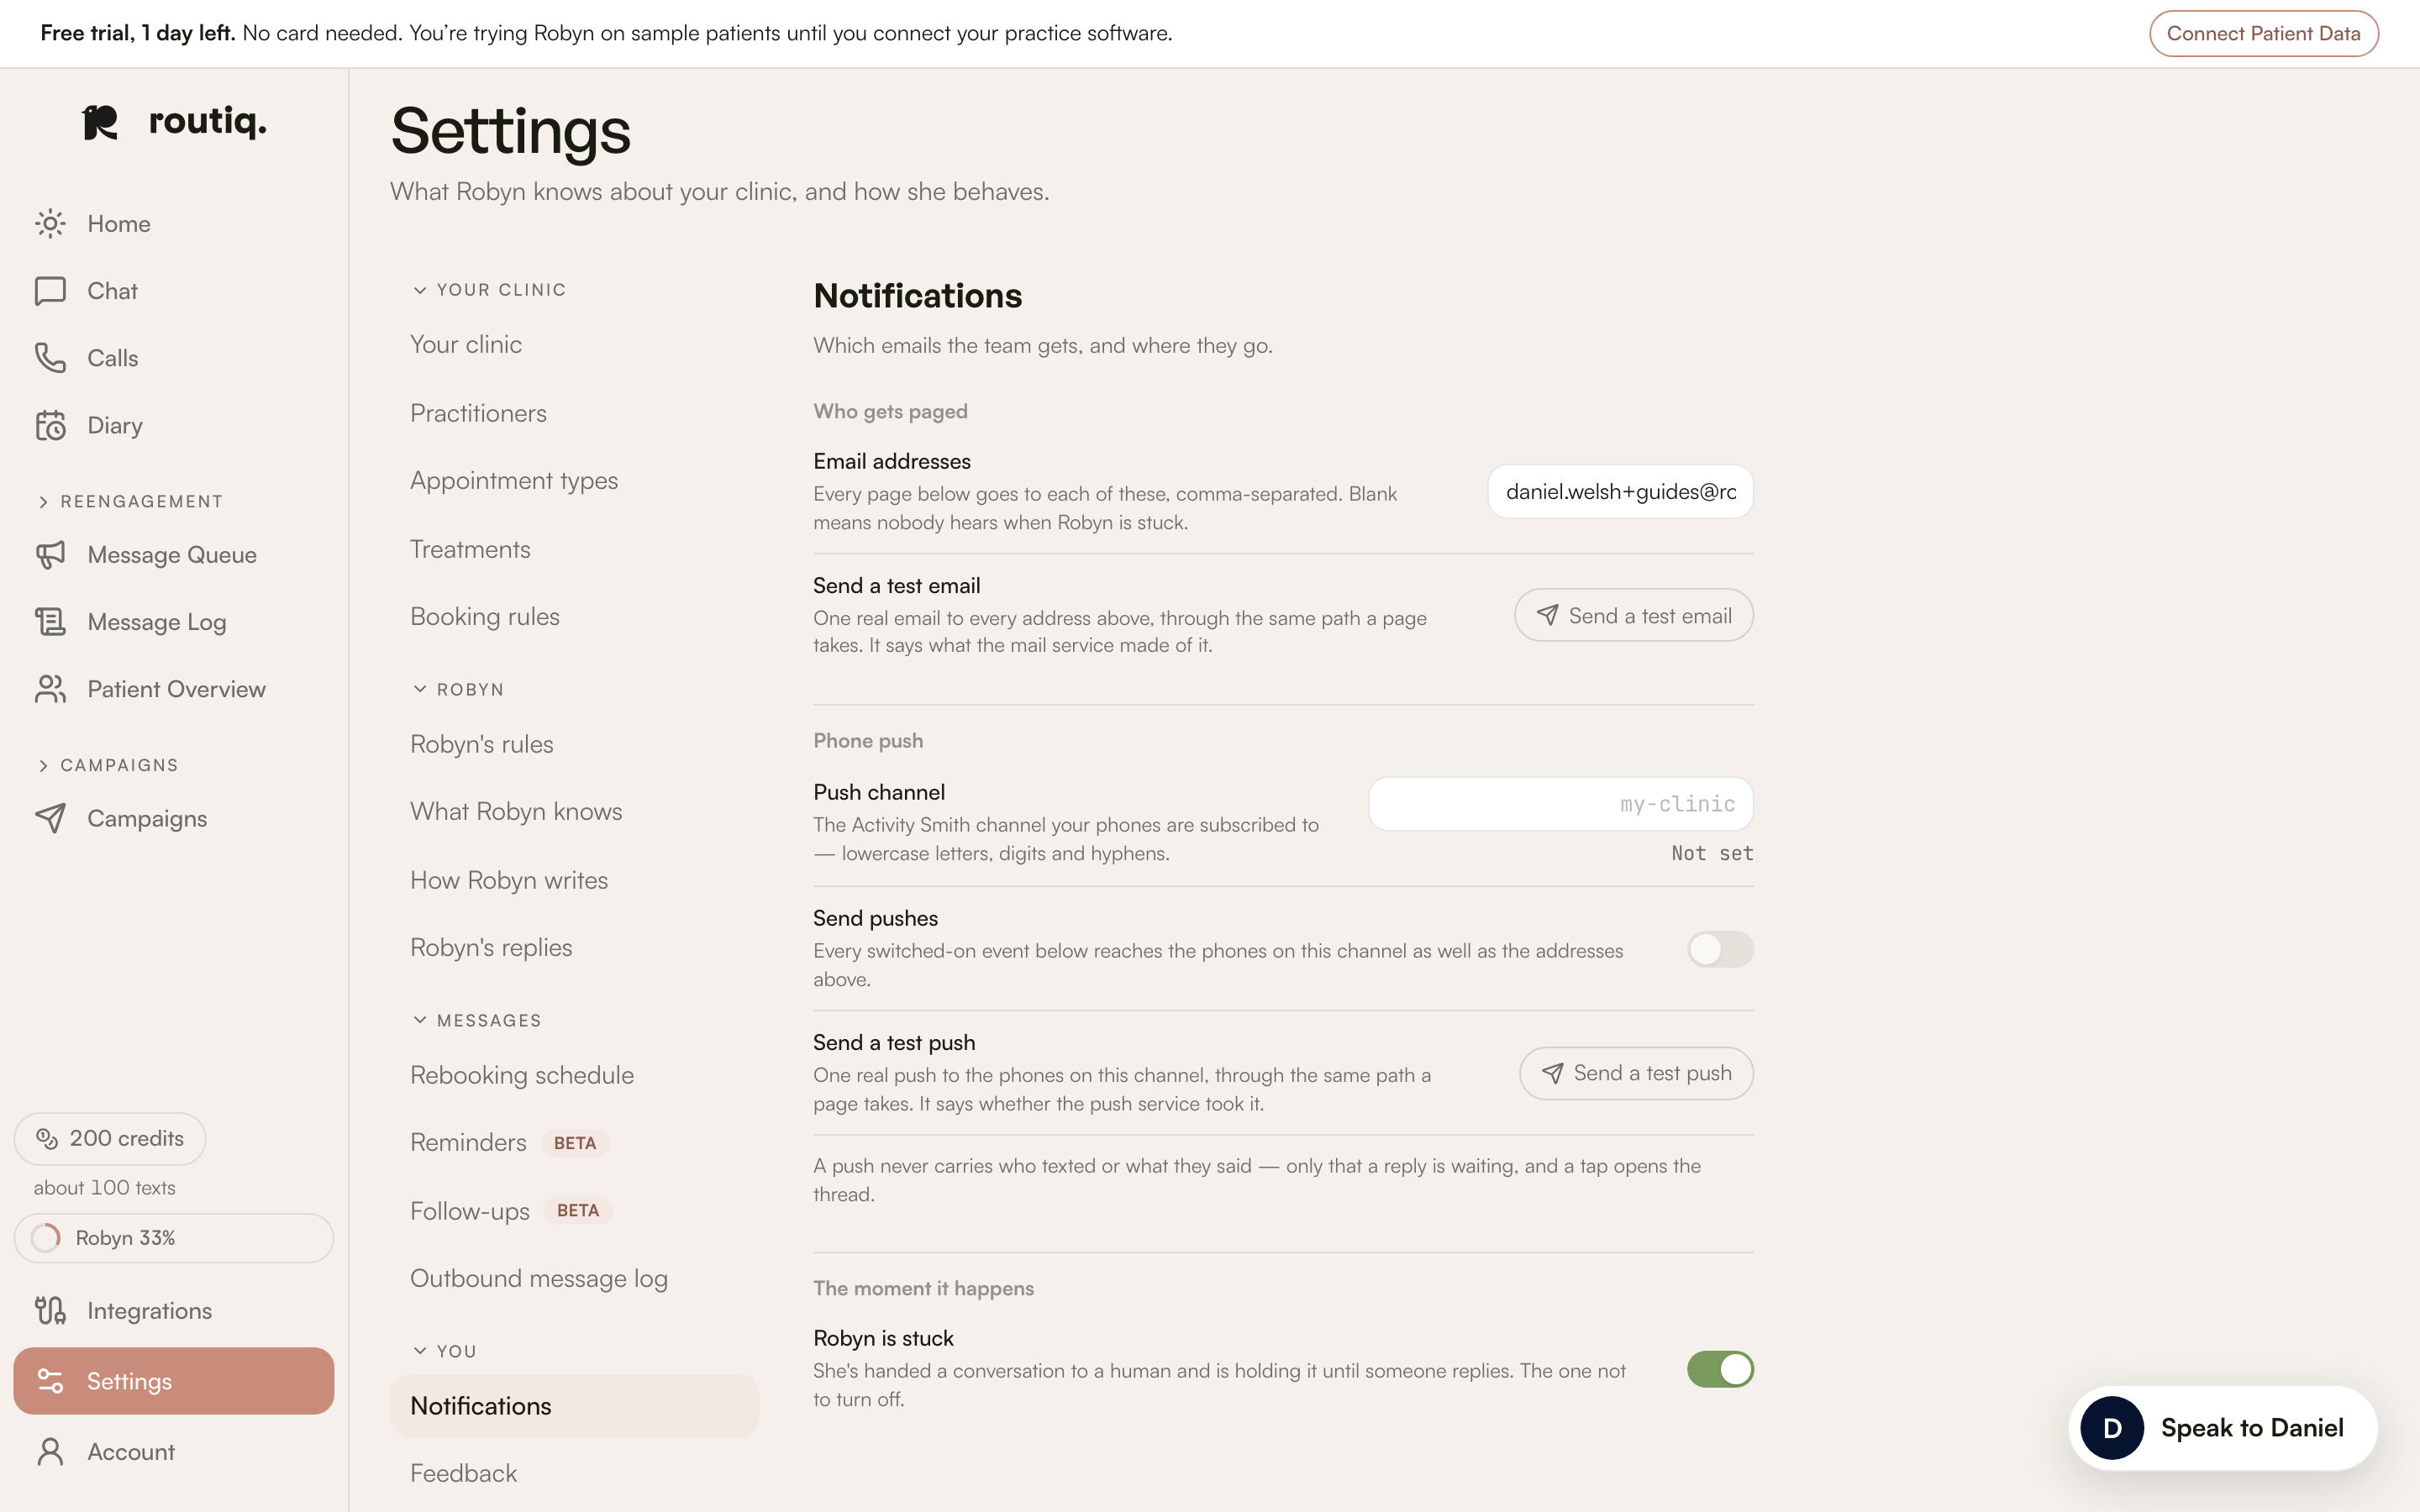Click the 200 credits pill
The width and height of the screenshot is (2420, 1512).
pyautogui.click(x=110, y=1138)
